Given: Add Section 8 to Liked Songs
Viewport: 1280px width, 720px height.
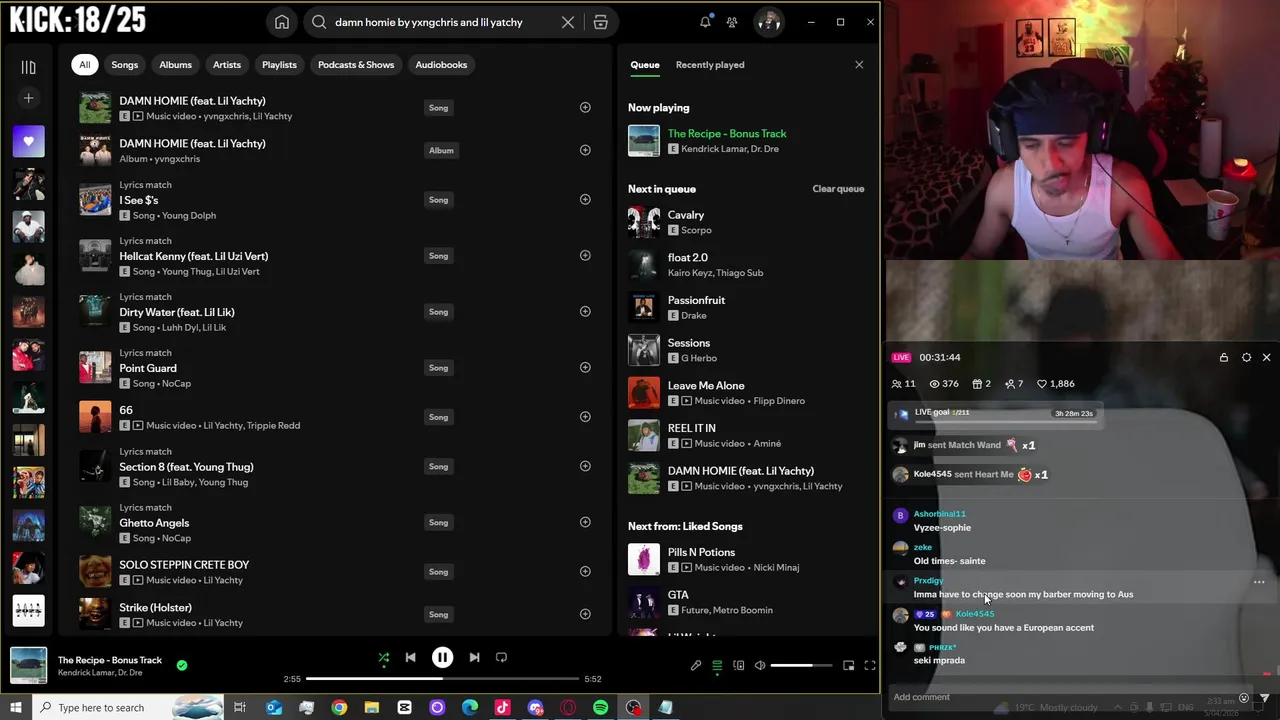Looking at the screenshot, I should click(585, 466).
